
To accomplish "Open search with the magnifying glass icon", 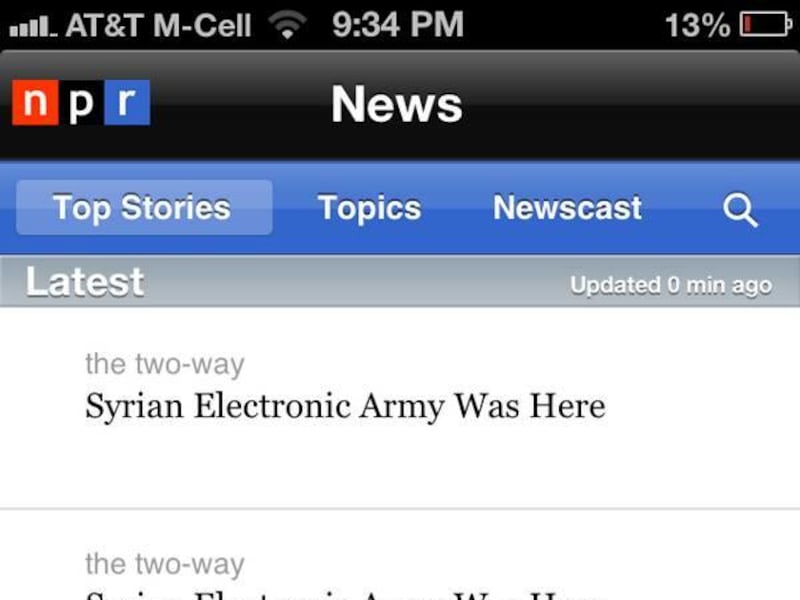I will [740, 209].
